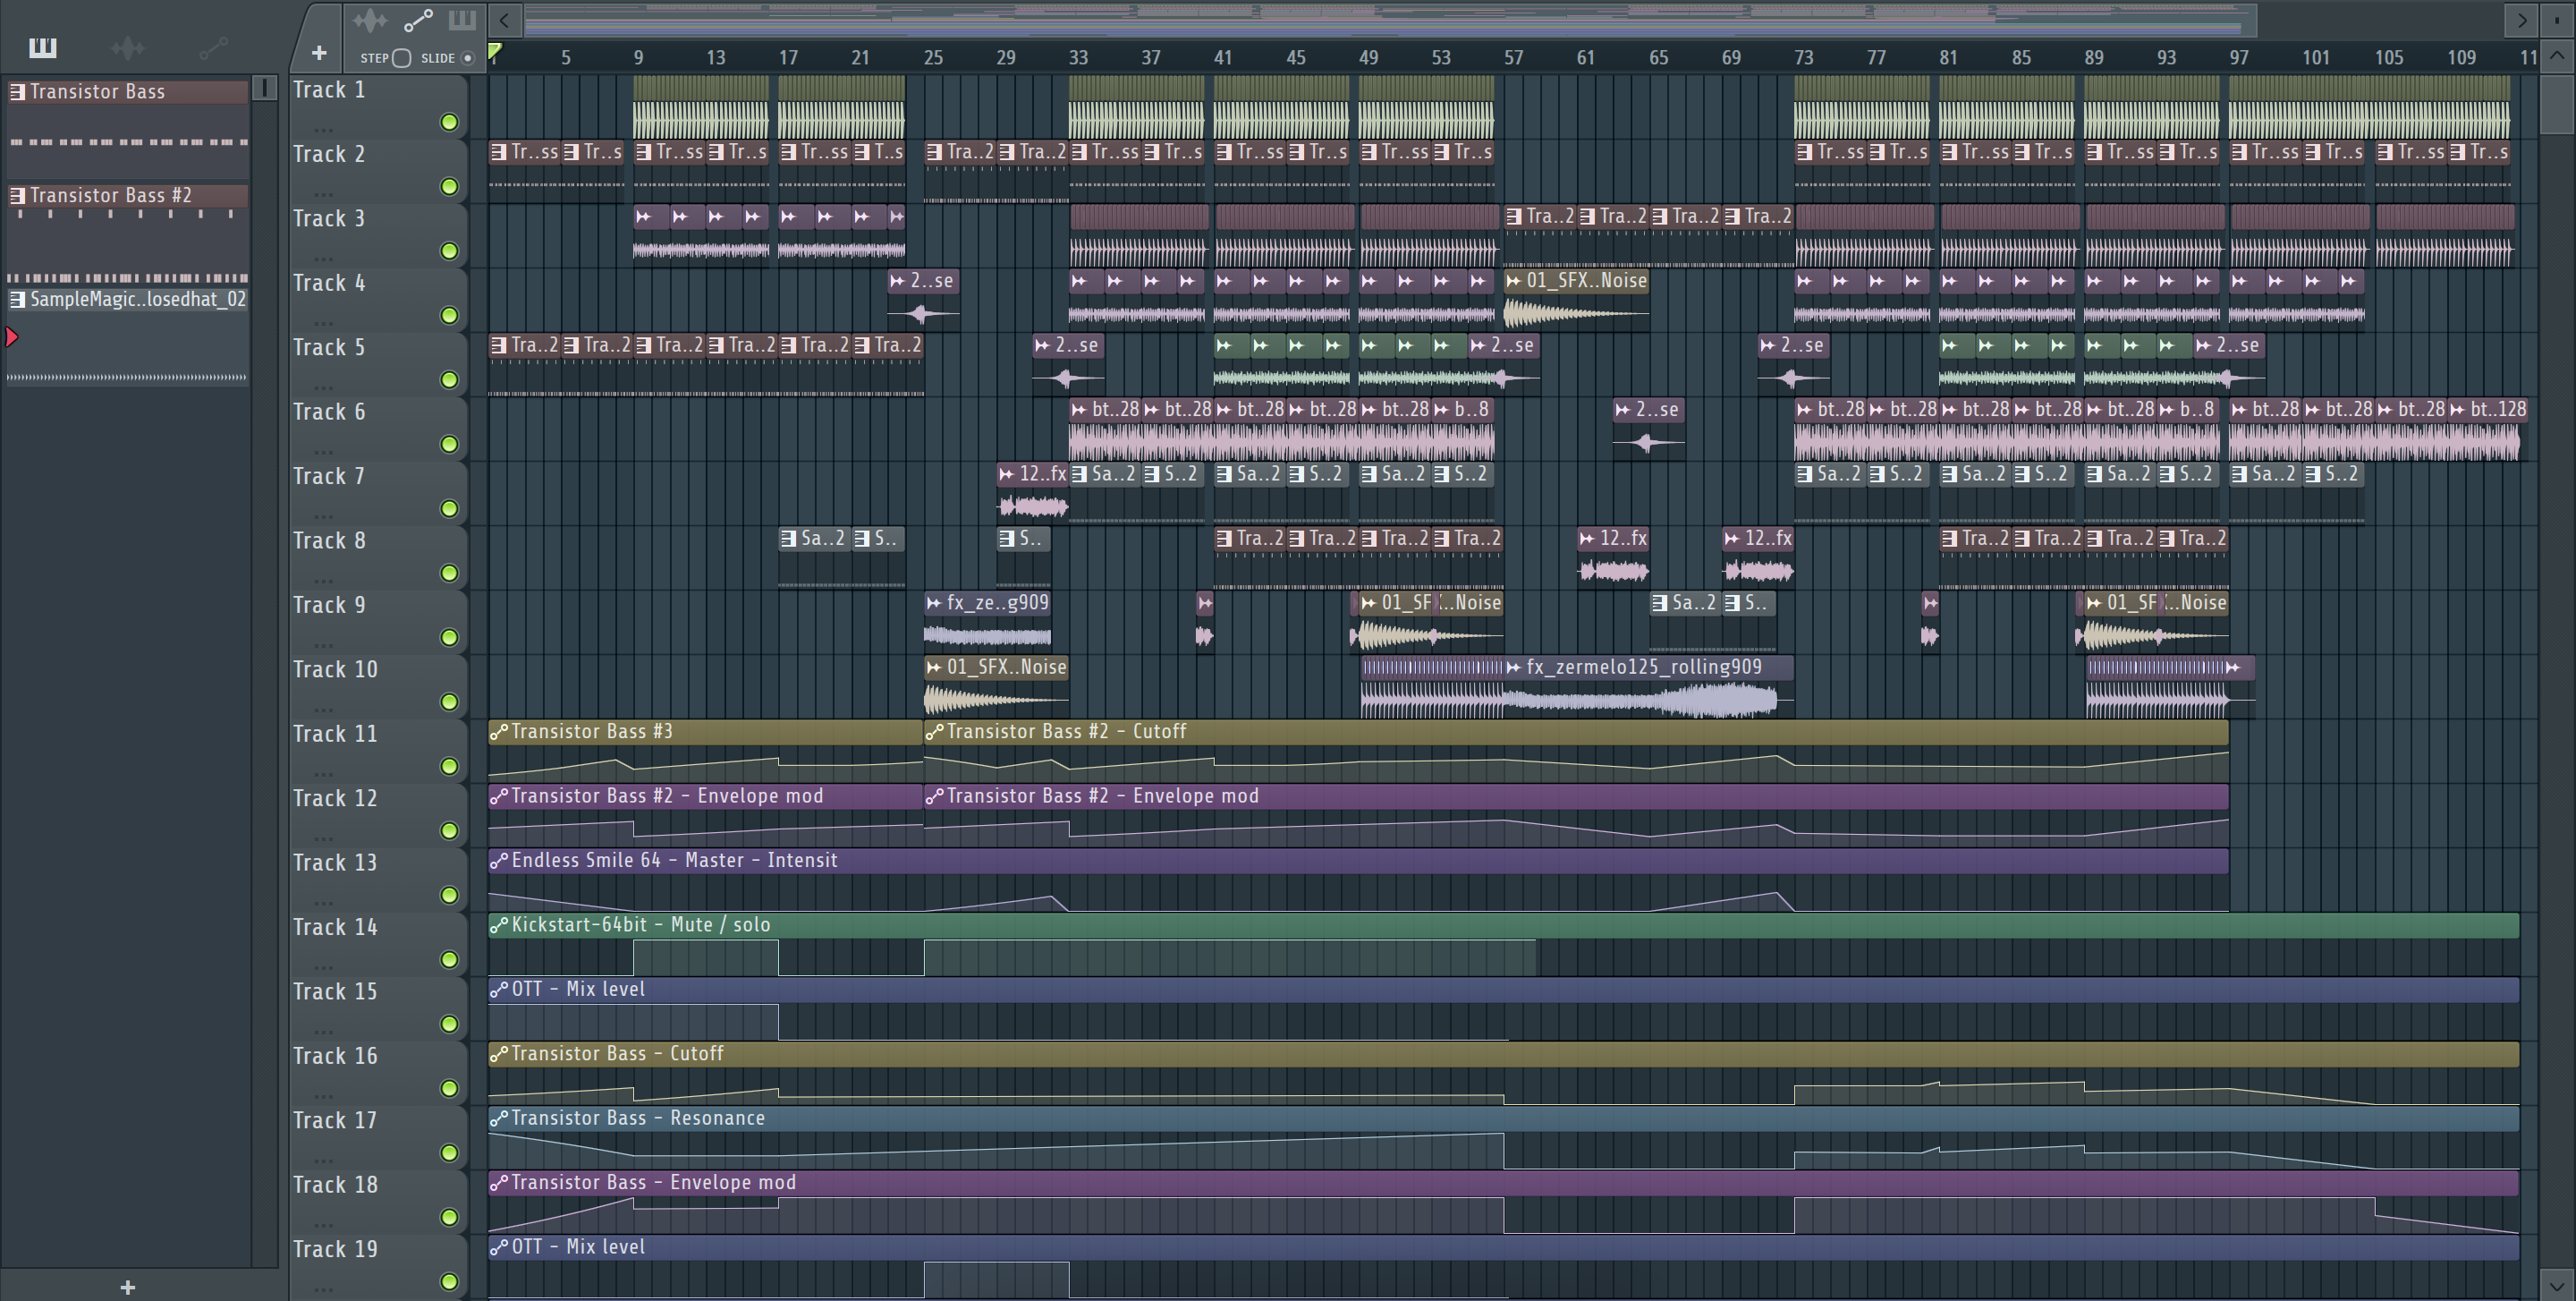Click the SampleMagic..losedhat_02 pattern icon
The image size is (2576, 1301).
(17, 299)
